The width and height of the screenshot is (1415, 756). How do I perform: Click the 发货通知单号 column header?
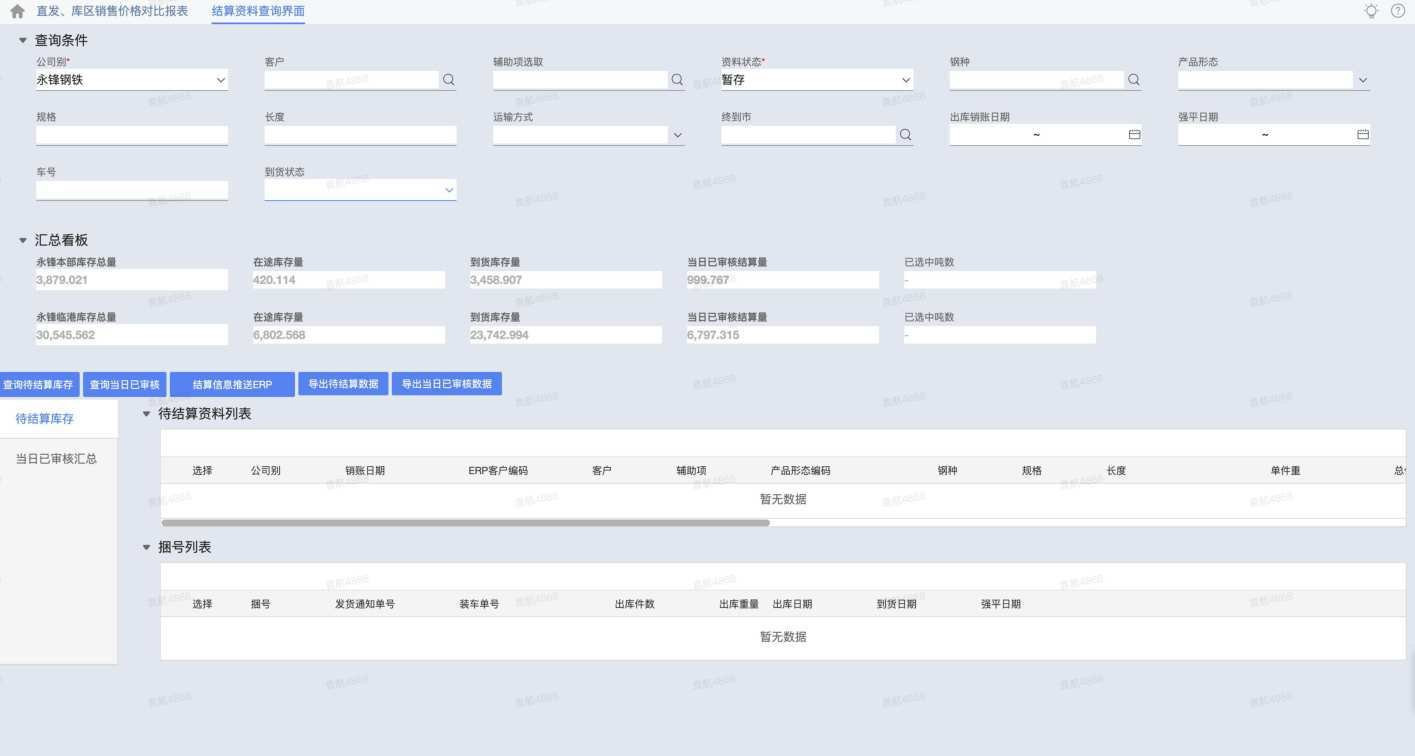(365, 604)
